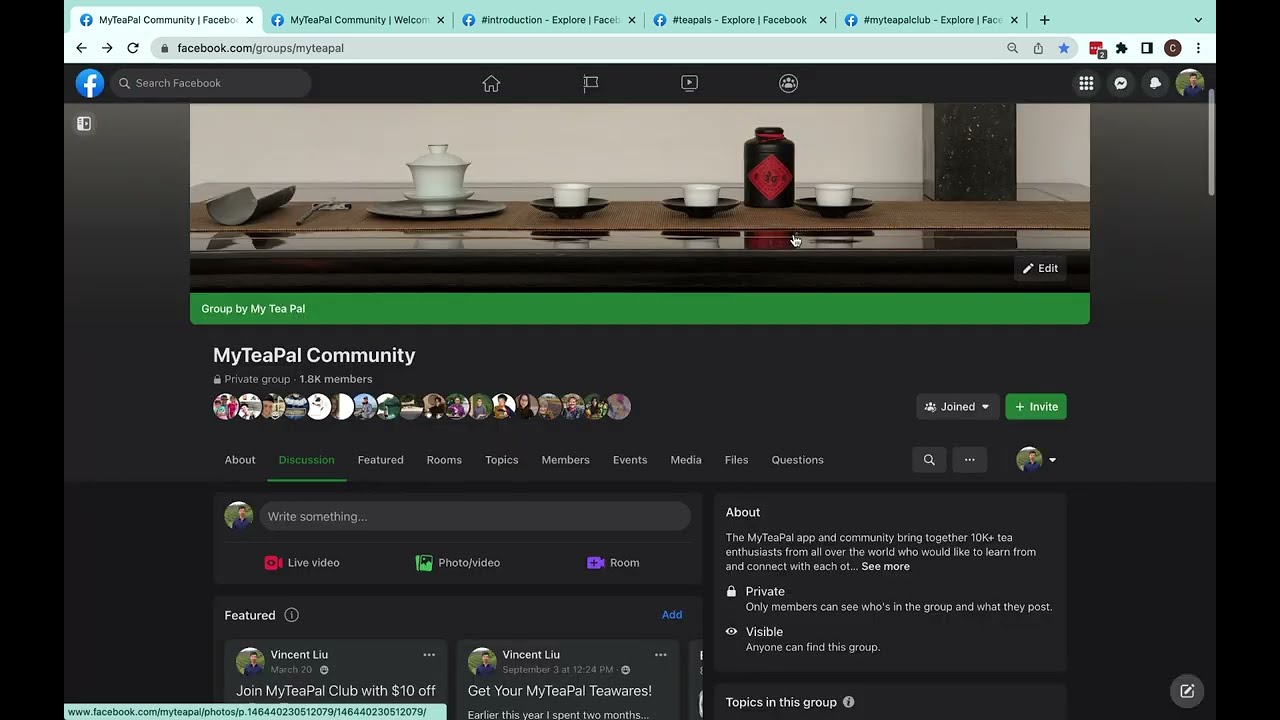
Task: Open the Watch video icon
Action: [689, 83]
